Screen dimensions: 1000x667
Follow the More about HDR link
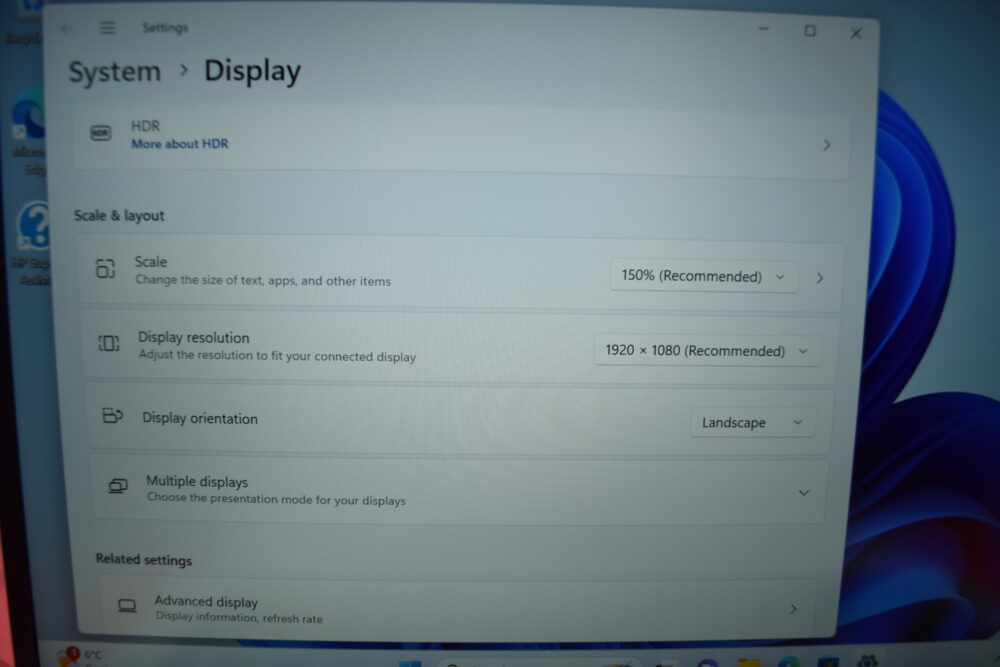[180, 144]
